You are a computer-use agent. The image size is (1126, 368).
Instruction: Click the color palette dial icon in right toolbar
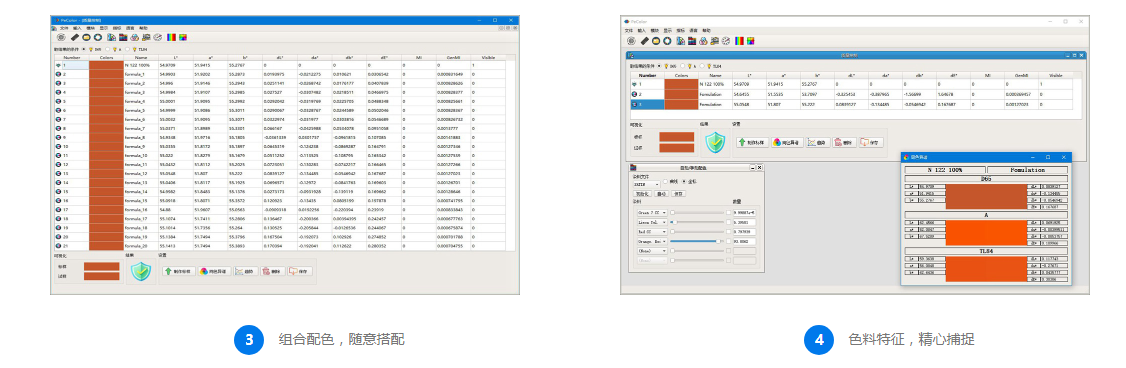(x=726, y=41)
